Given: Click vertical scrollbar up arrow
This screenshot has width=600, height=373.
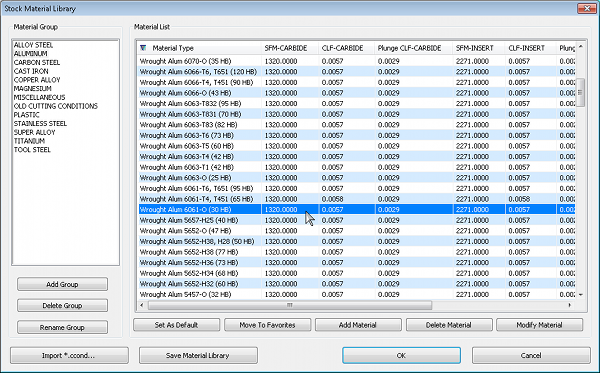Looking at the screenshot, I should coord(581,47).
